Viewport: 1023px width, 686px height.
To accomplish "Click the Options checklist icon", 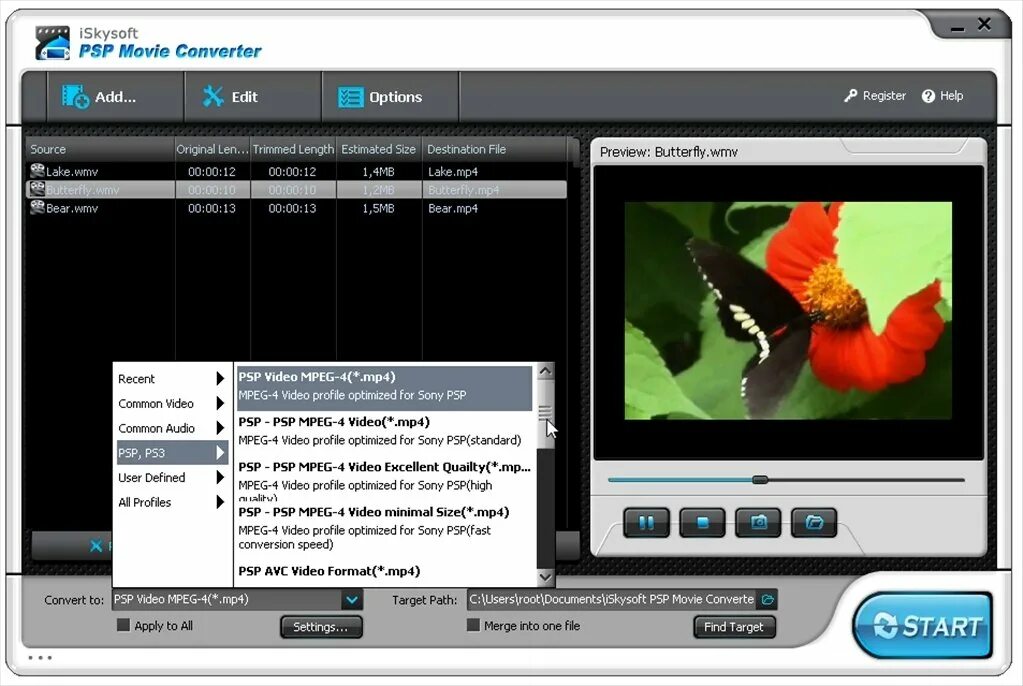I will point(350,97).
